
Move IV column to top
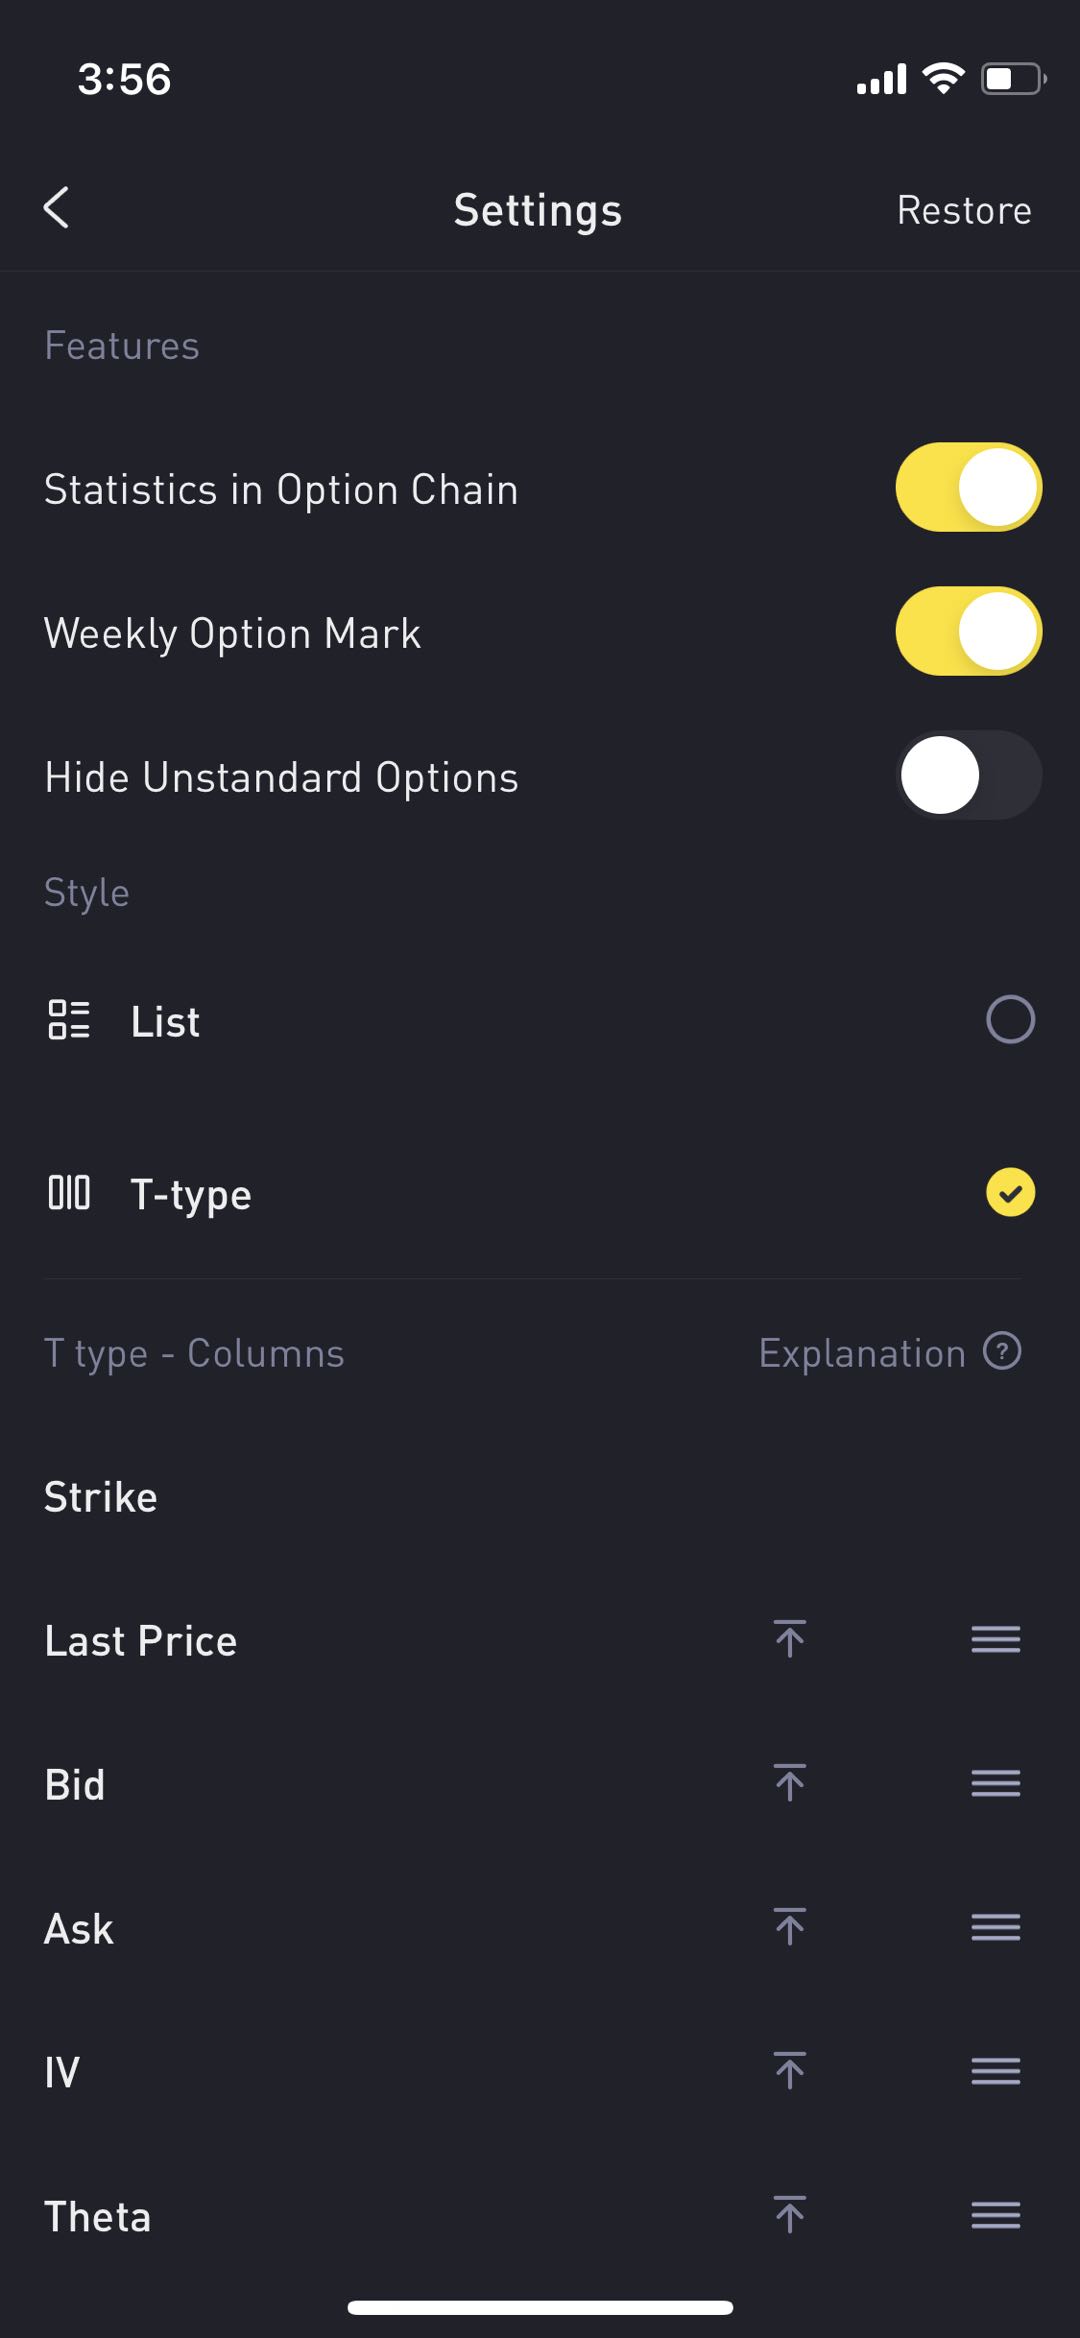[790, 2071]
